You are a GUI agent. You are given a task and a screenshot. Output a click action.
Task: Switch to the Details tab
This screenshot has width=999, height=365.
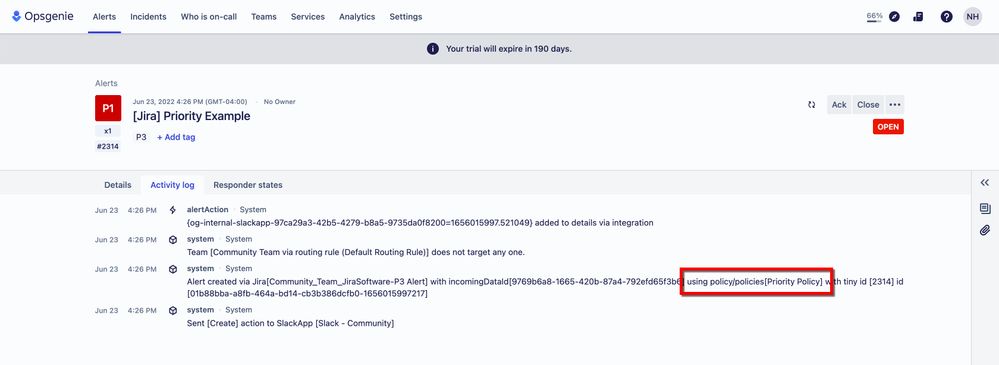coord(118,185)
